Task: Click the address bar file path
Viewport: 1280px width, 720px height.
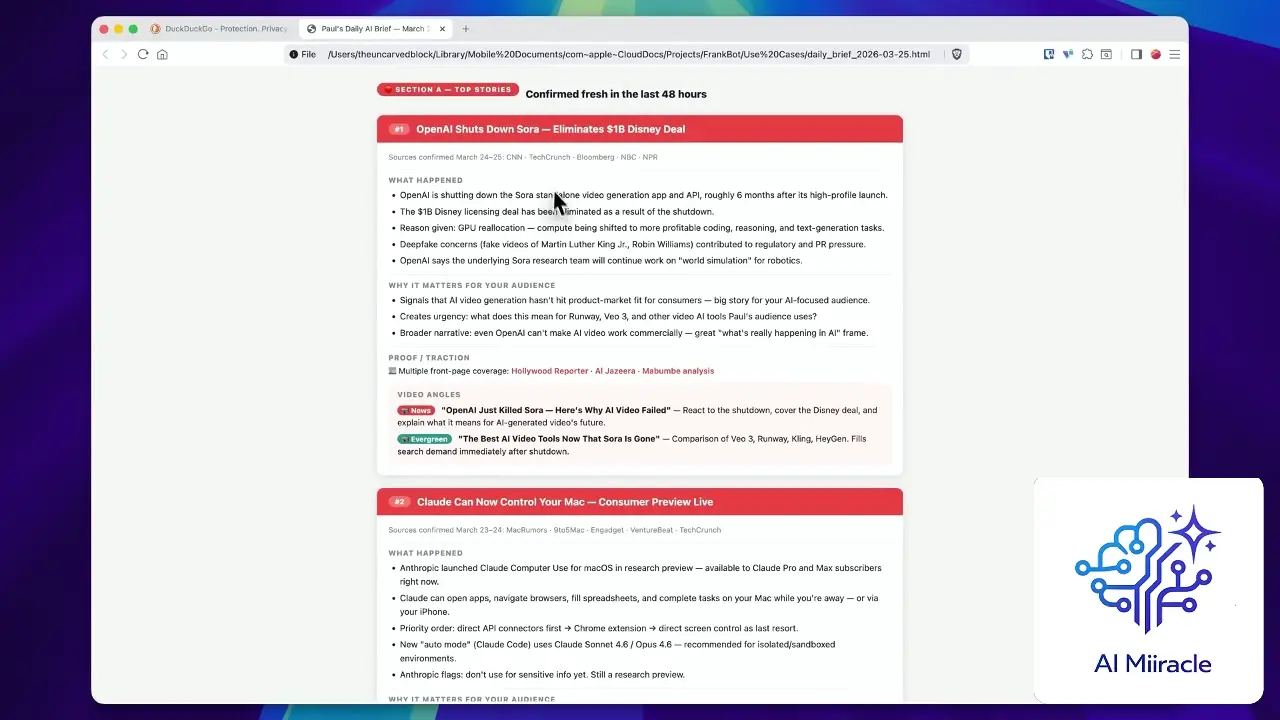Action: [x=628, y=54]
